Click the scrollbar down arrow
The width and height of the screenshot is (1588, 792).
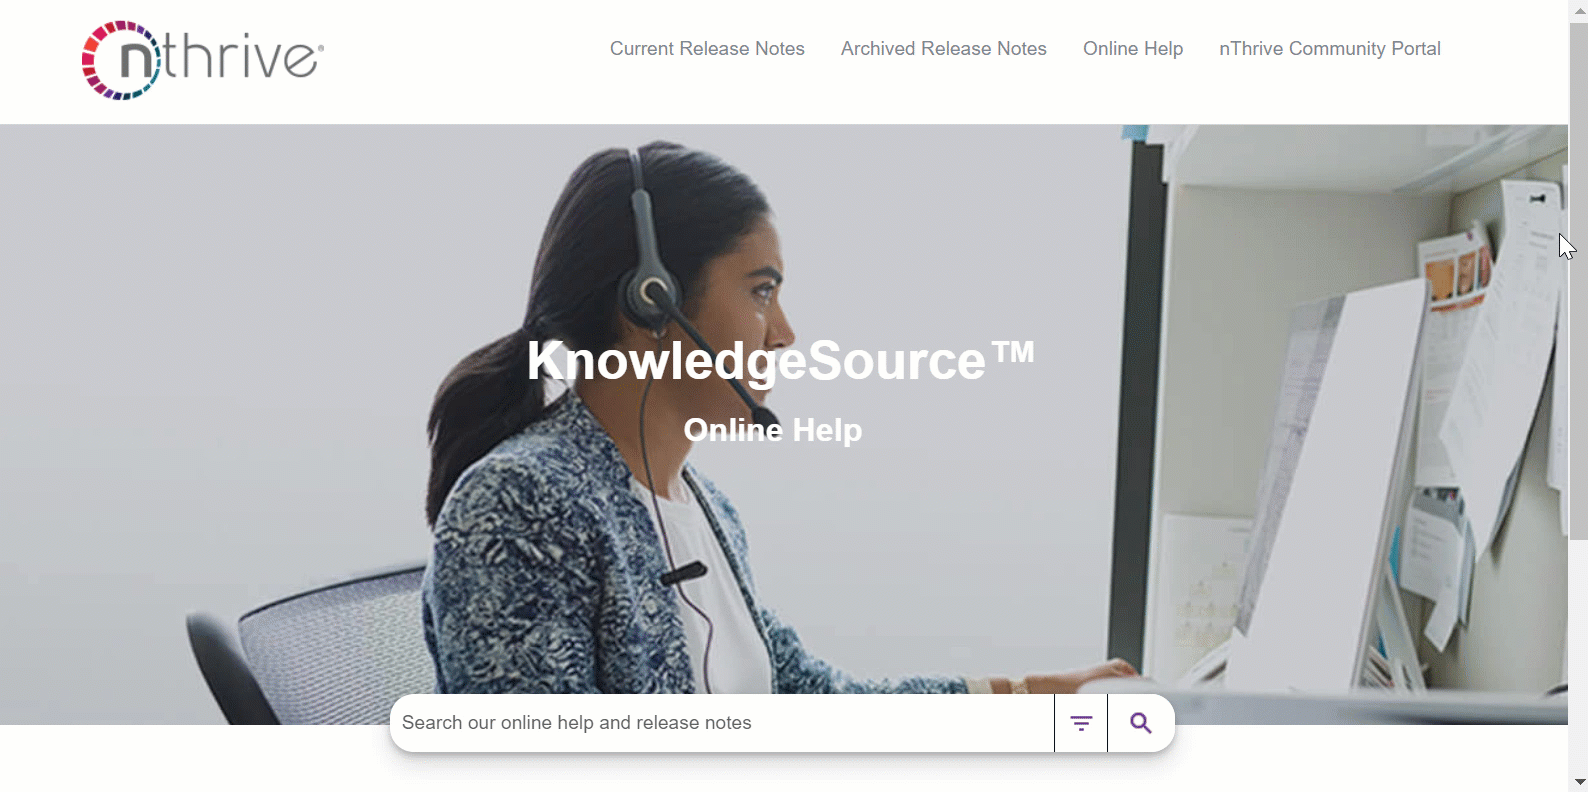[x=1579, y=782]
